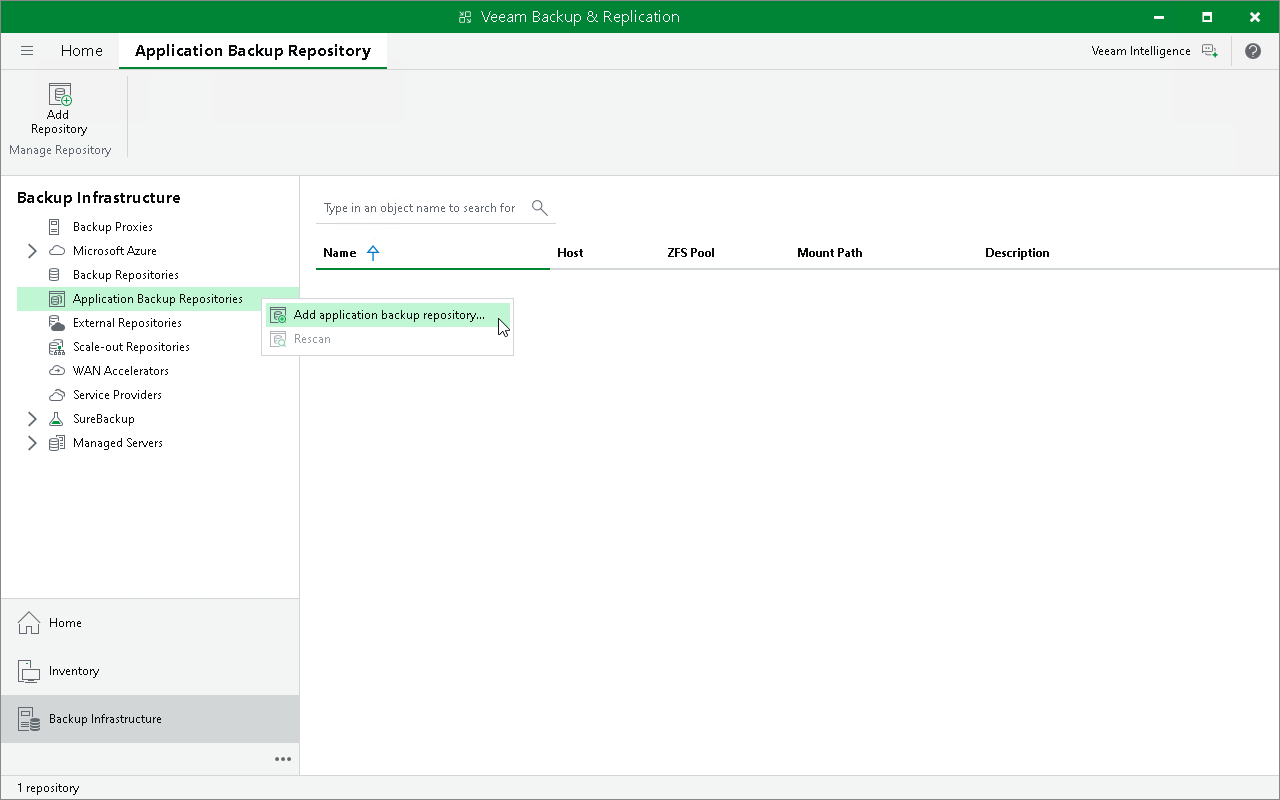Click the Veeam Intelligence label
The height and width of the screenshot is (800, 1280).
tap(1141, 51)
